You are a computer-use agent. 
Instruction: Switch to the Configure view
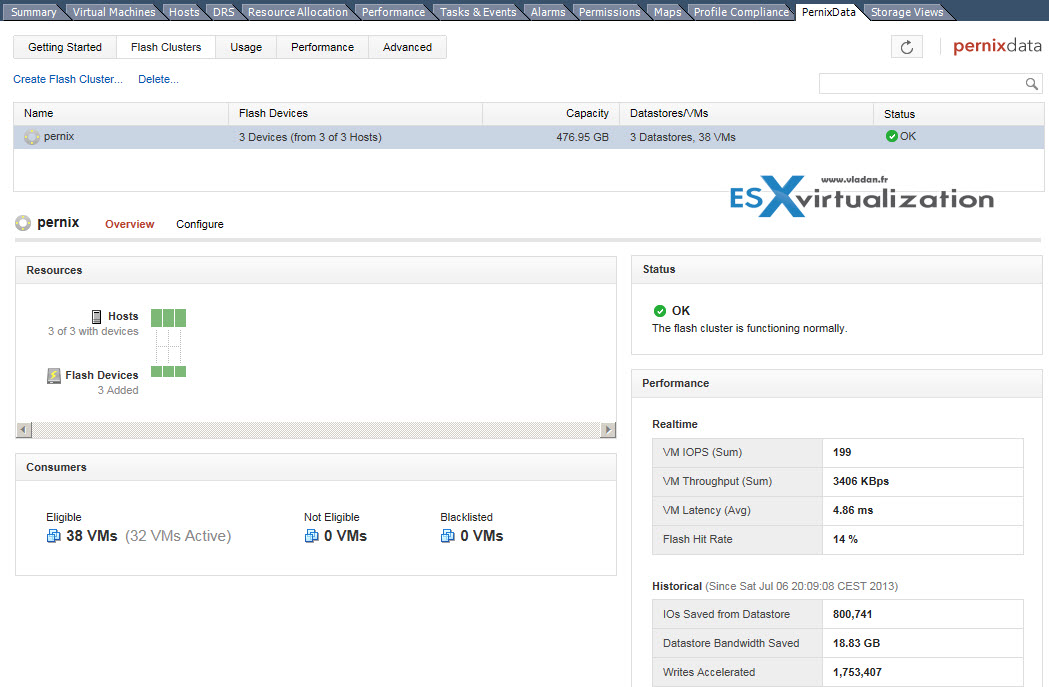(200, 224)
